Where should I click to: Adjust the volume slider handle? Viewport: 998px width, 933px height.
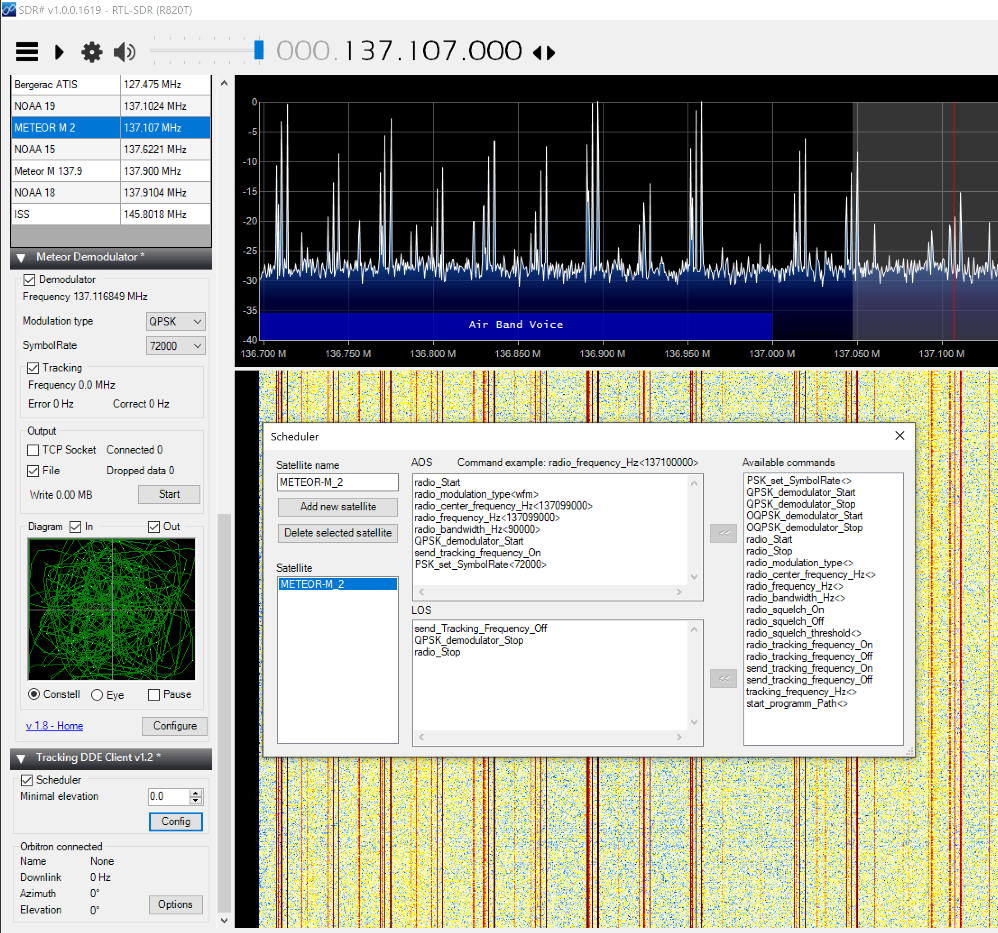coord(259,50)
